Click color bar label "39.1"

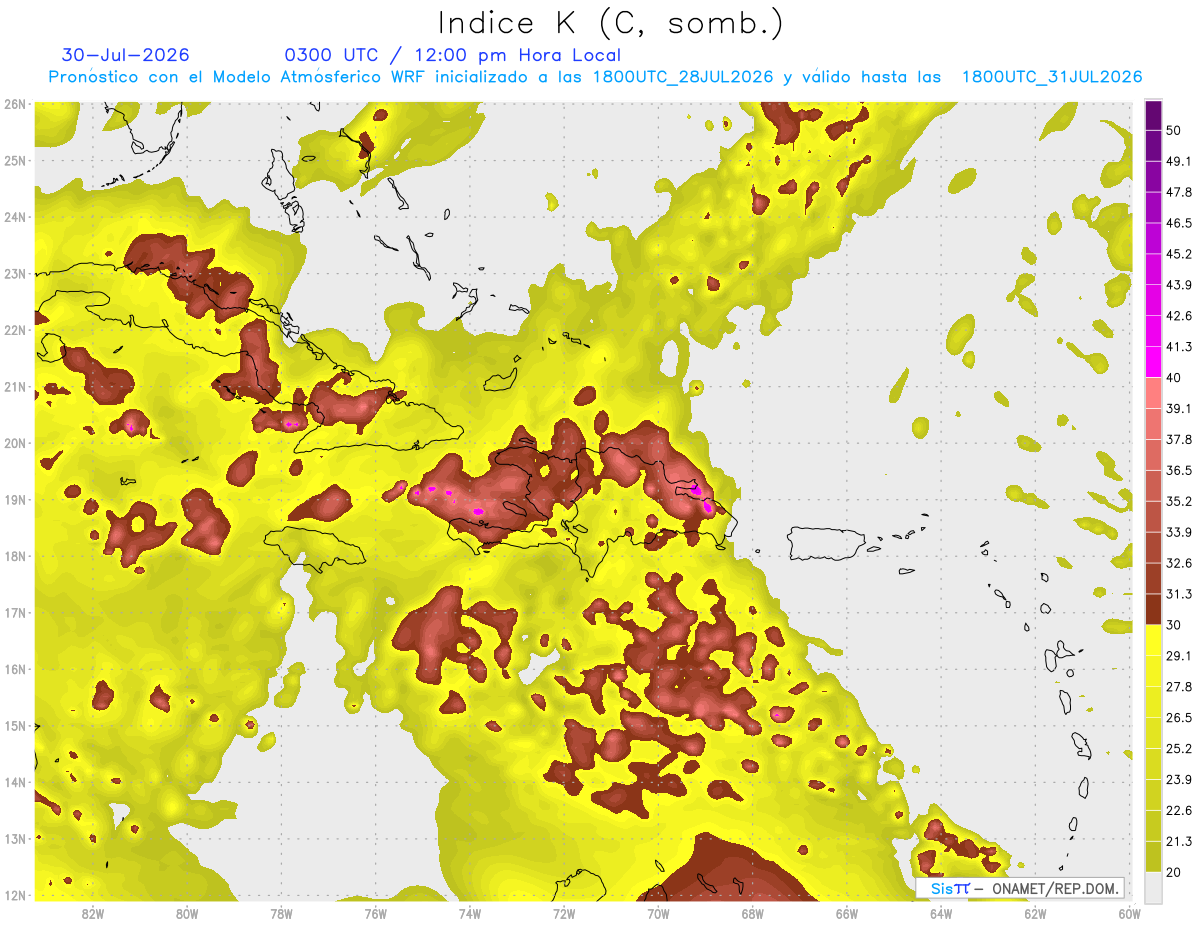pyautogui.click(x=1179, y=408)
